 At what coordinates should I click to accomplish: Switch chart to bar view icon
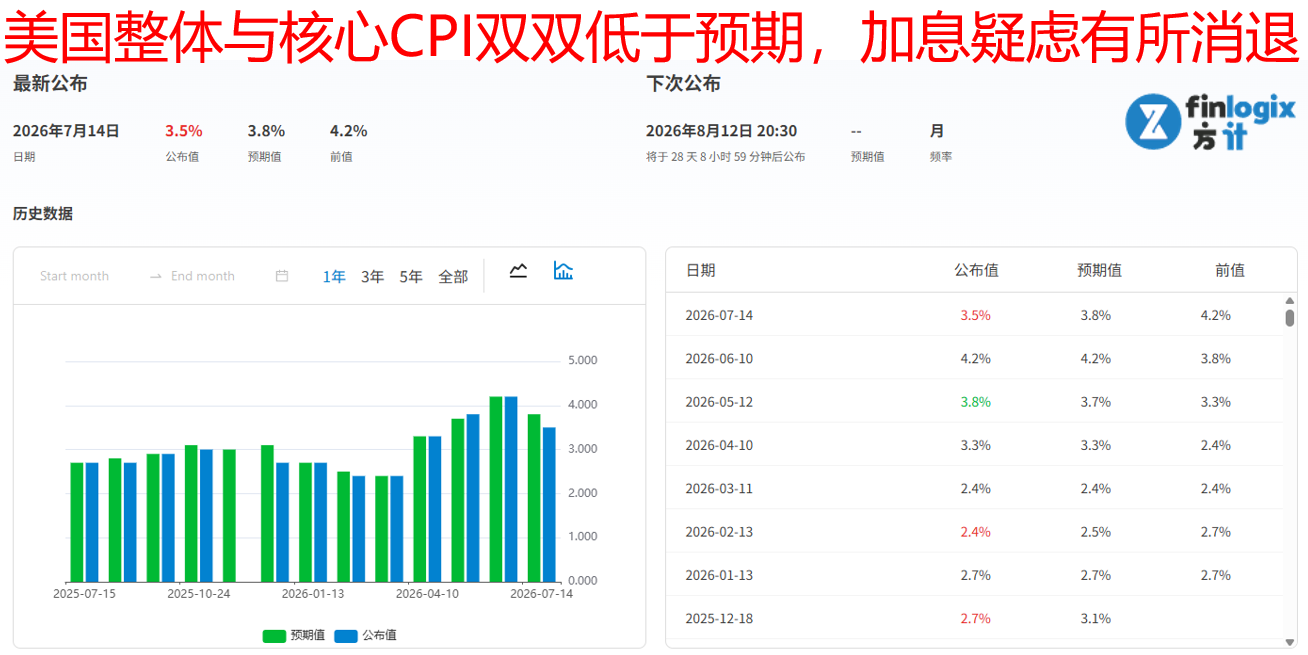coord(563,271)
